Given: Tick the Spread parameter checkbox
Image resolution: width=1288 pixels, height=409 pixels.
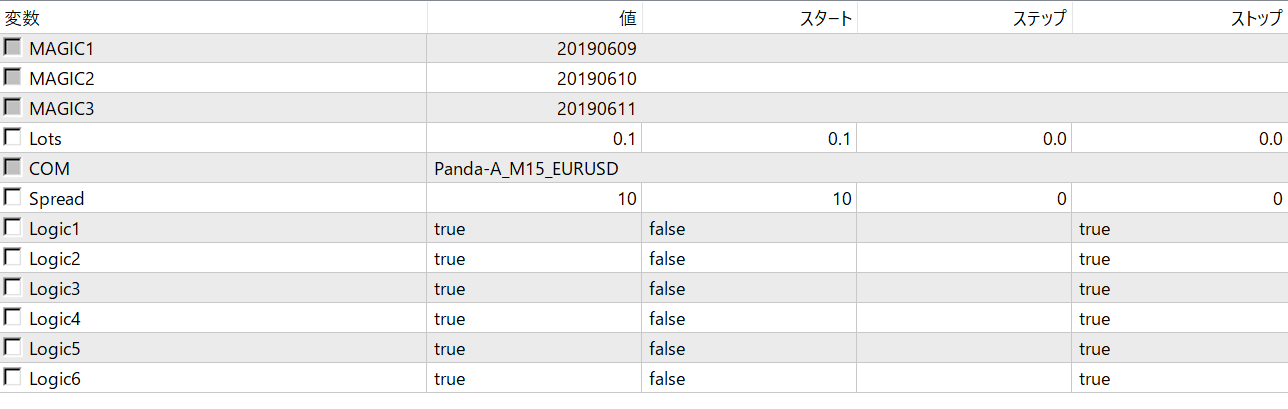Looking at the screenshot, I should coord(13,198).
